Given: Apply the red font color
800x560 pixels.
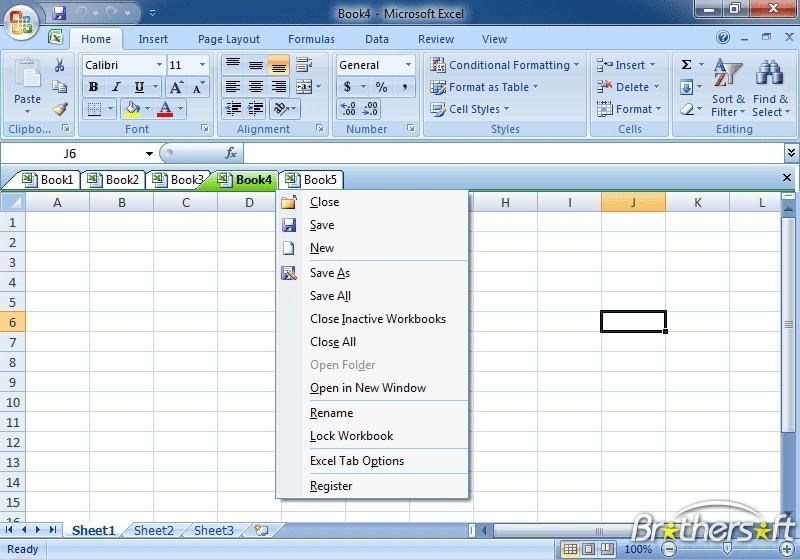Looking at the screenshot, I should coord(165,109).
